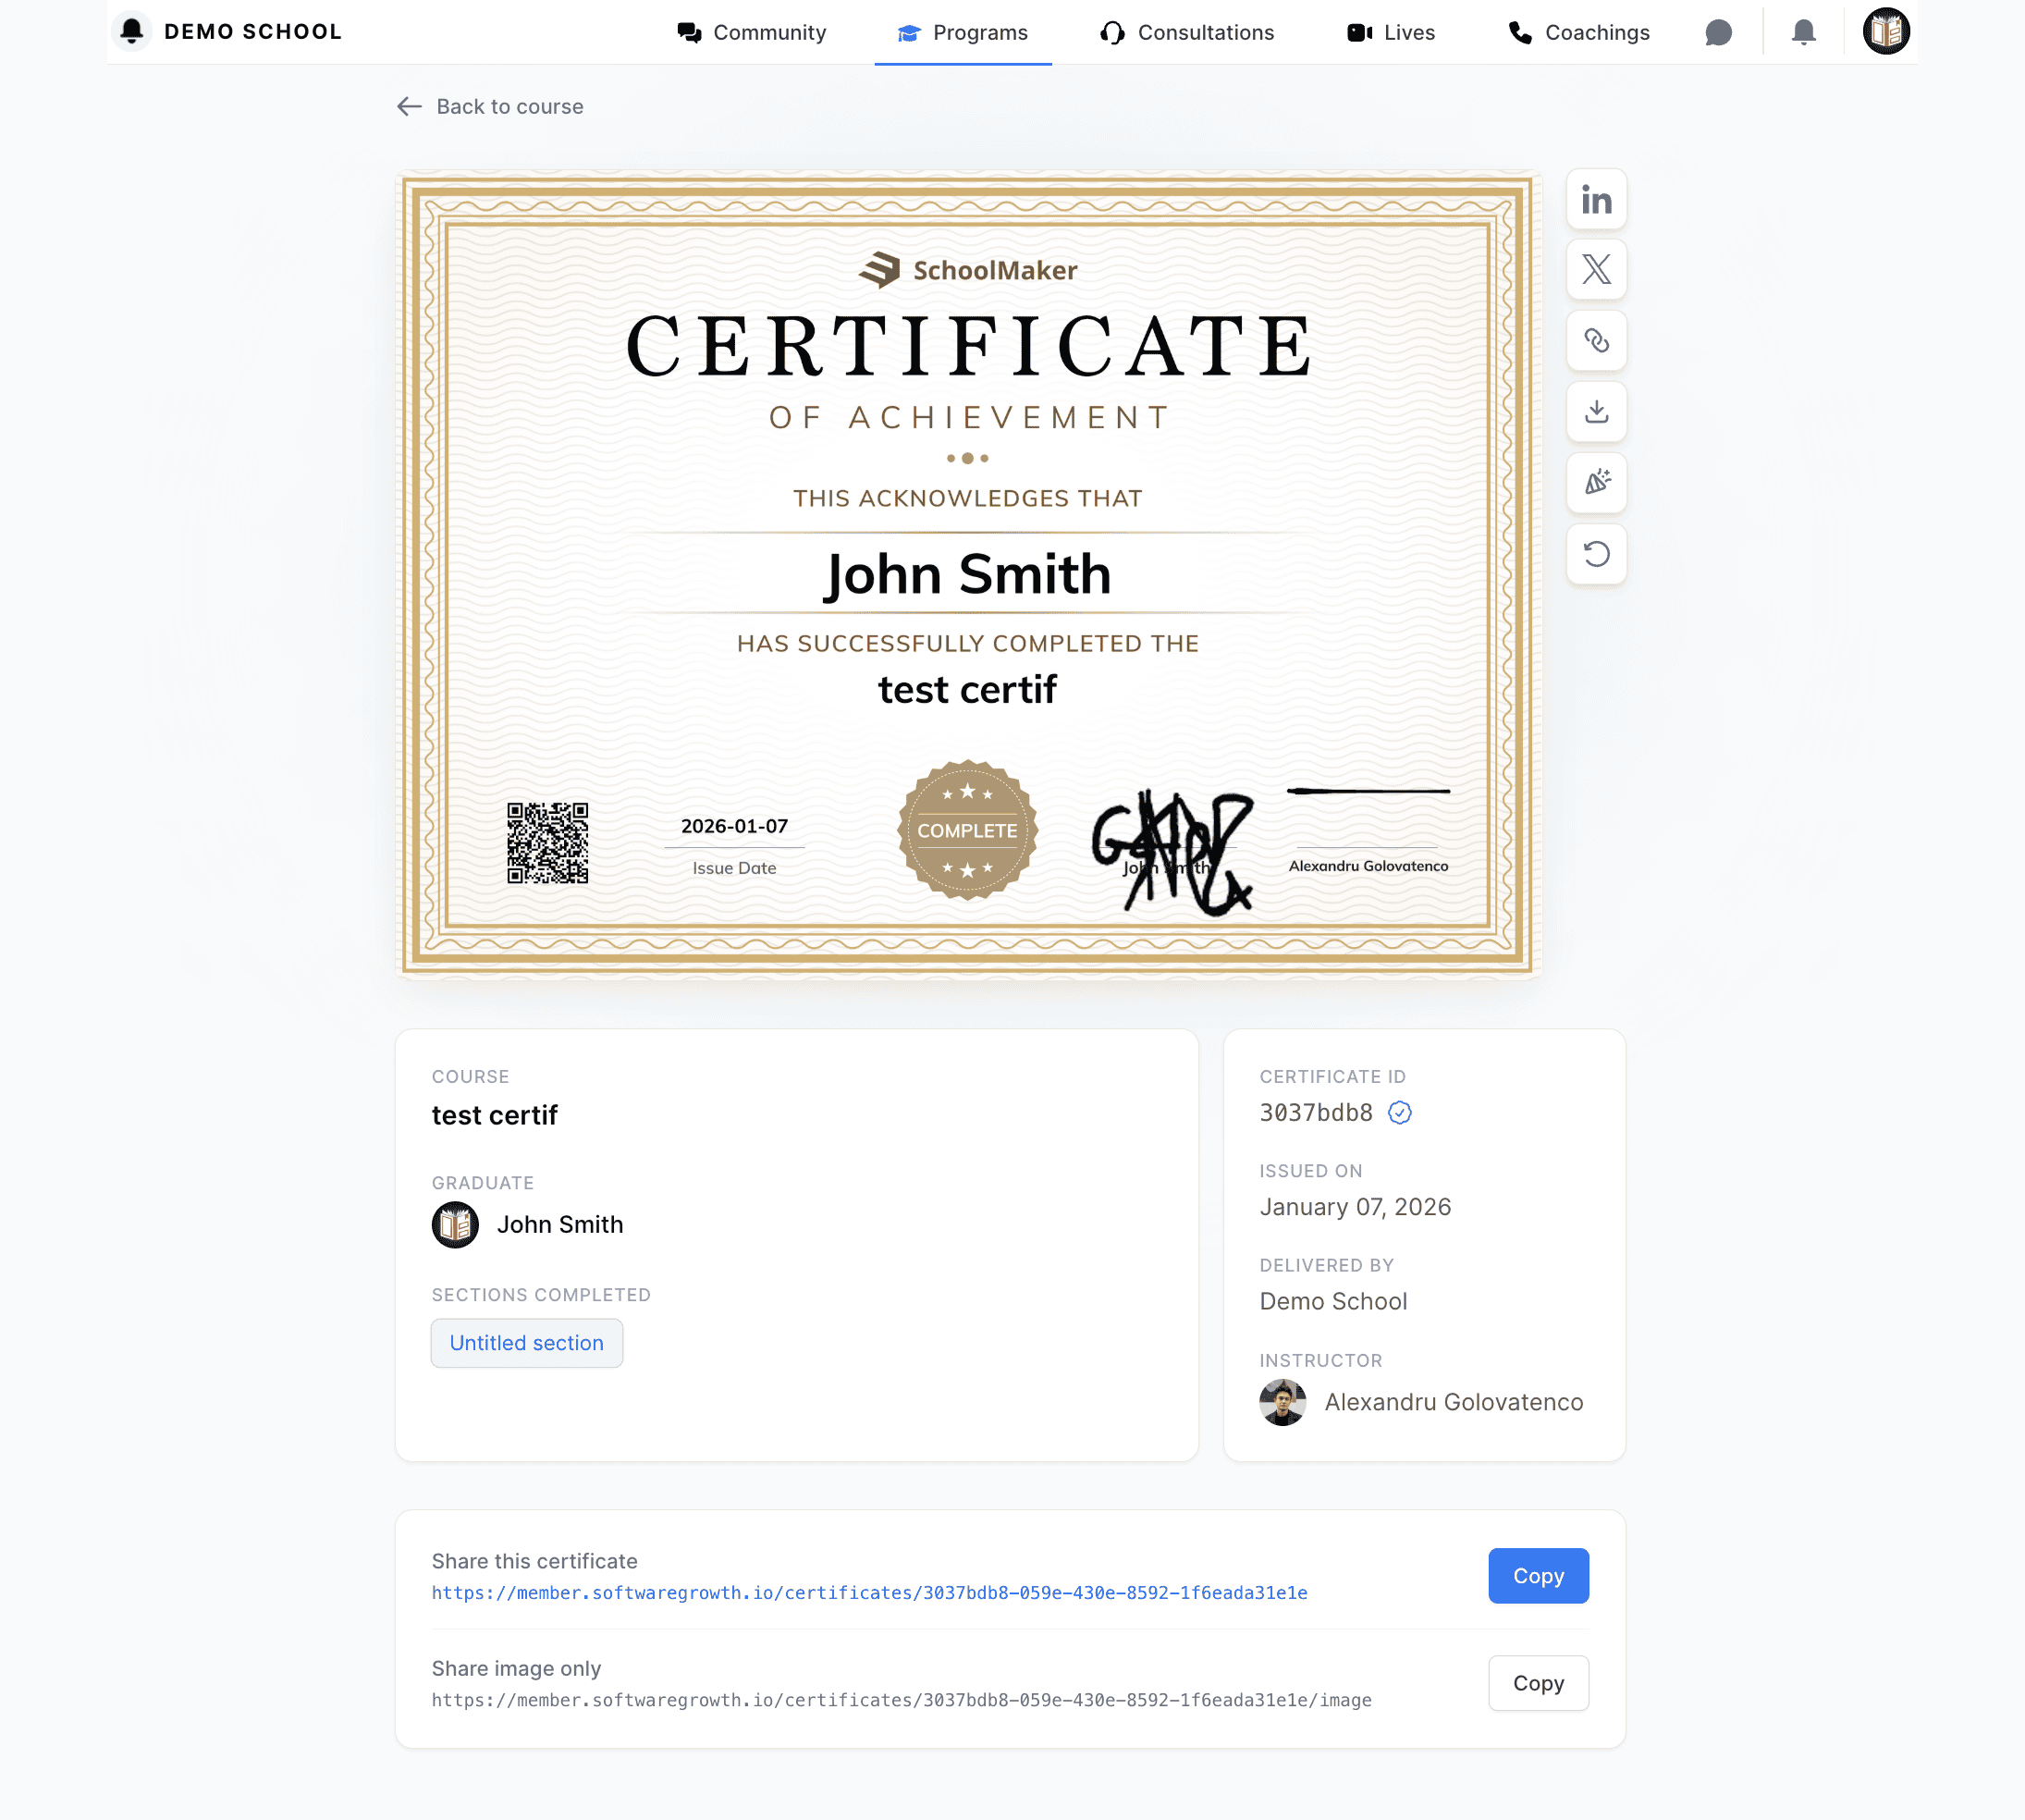Click the certificate QR code
The image size is (2025, 1820).
point(547,843)
